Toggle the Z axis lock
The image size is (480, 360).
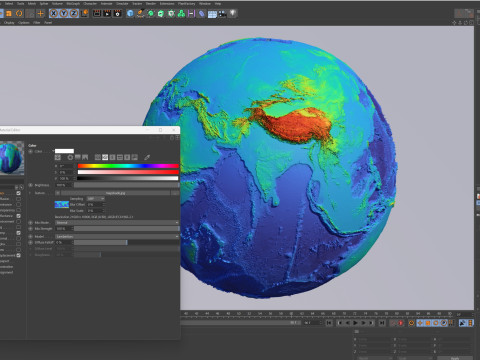74,13
